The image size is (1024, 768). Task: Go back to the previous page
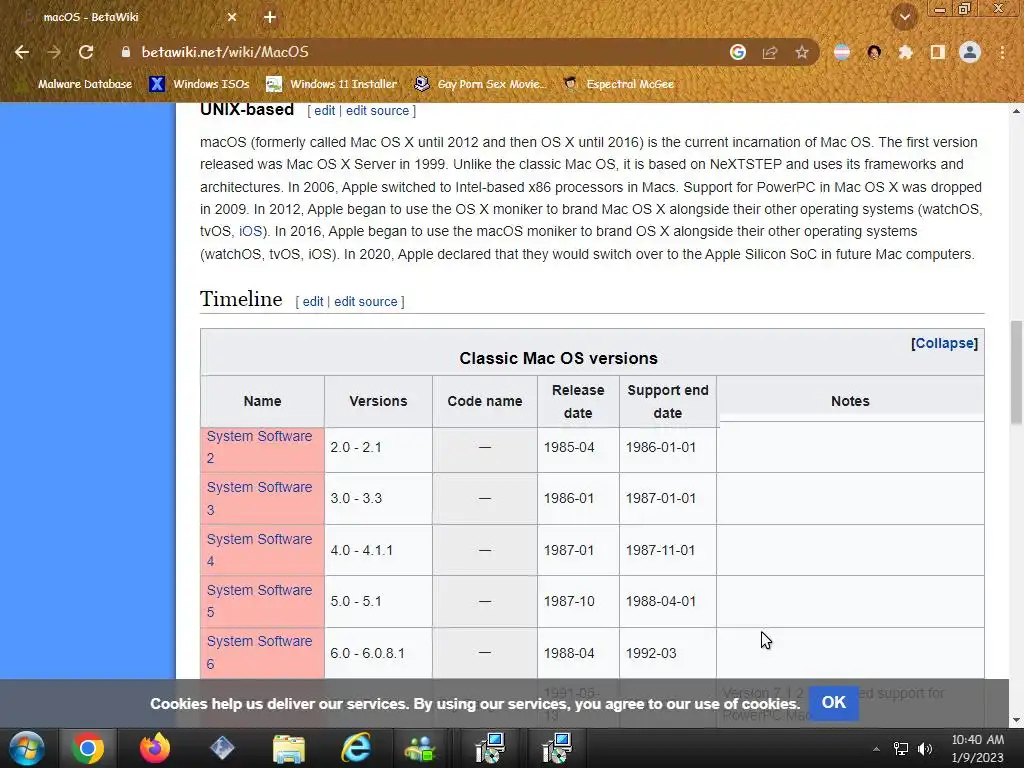click(22, 52)
